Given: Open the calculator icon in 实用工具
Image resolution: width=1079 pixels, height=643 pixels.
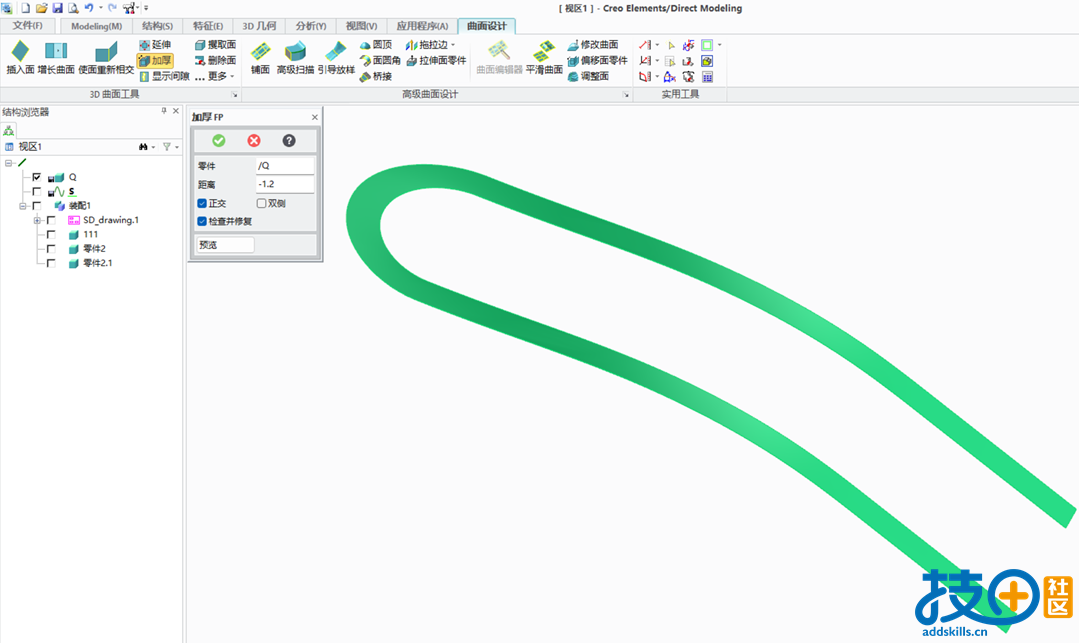Looking at the screenshot, I should click(707, 77).
